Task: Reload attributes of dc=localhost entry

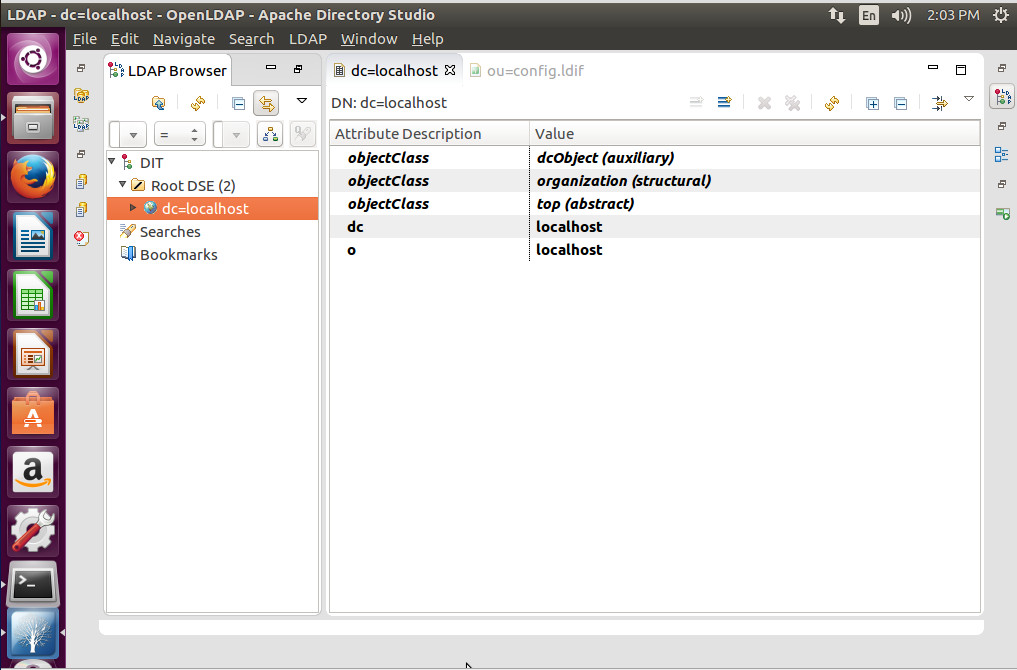Action: coord(831,102)
